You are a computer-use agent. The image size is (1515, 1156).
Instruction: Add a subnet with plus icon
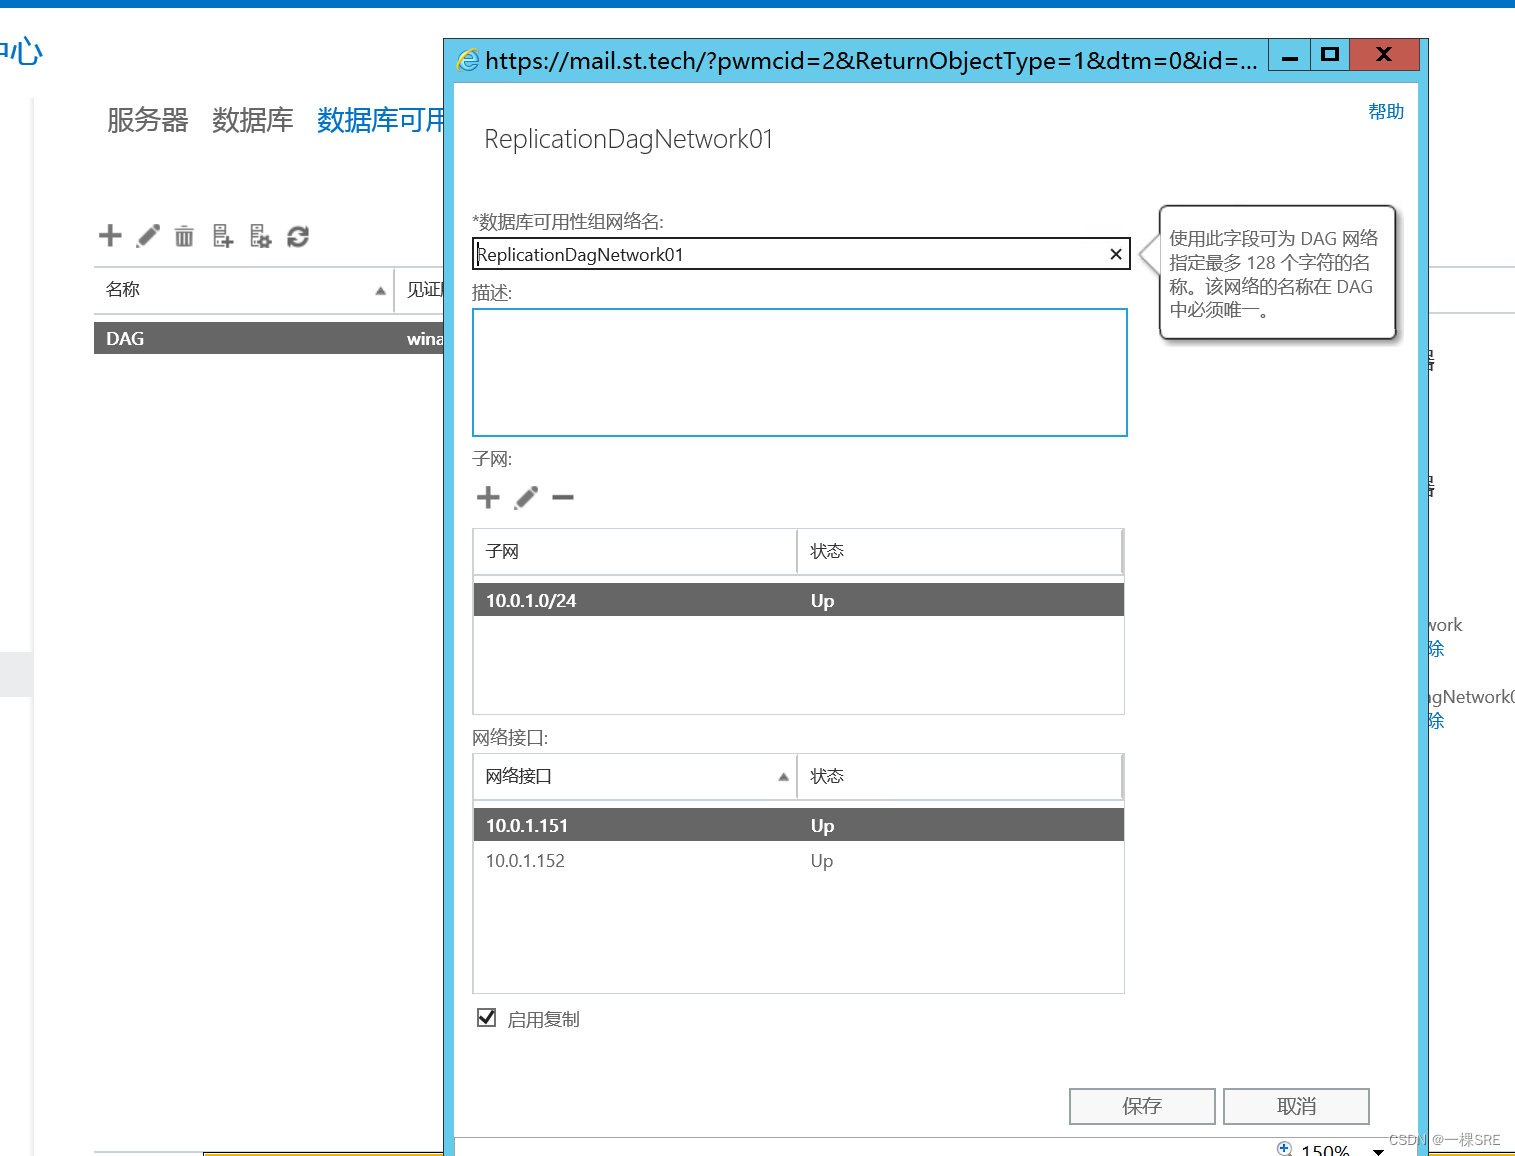coord(488,497)
